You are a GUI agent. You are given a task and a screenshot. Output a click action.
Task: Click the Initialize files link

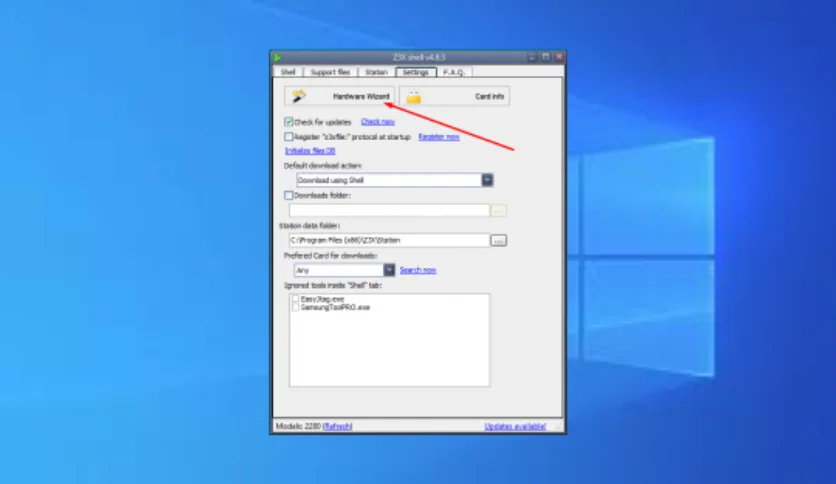[310, 151]
